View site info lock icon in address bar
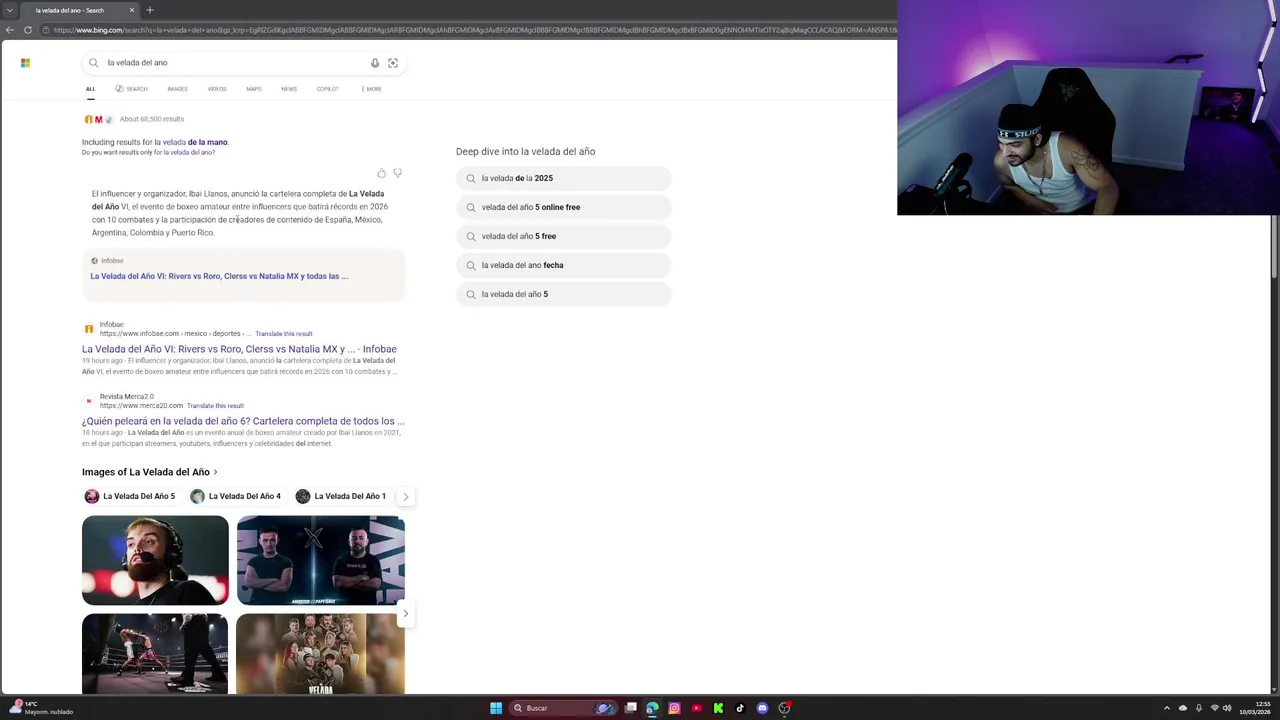Viewport: 1280px width, 720px height. 46,30
